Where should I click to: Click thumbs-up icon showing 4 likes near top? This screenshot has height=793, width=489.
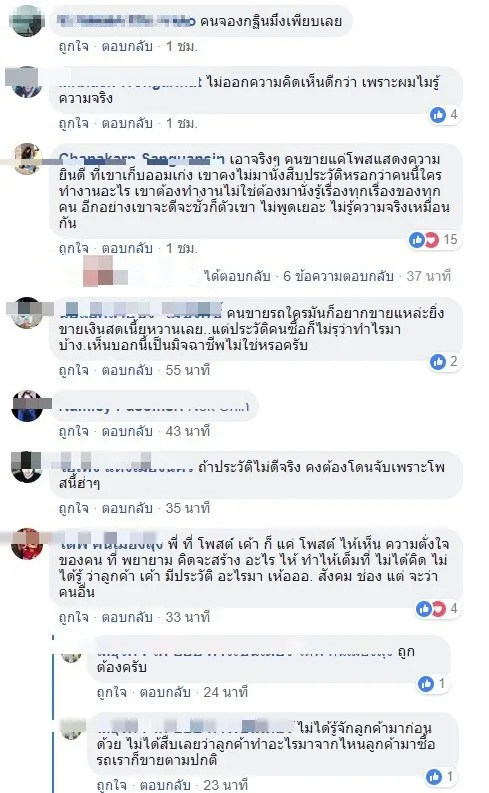pyautogui.click(x=438, y=115)
